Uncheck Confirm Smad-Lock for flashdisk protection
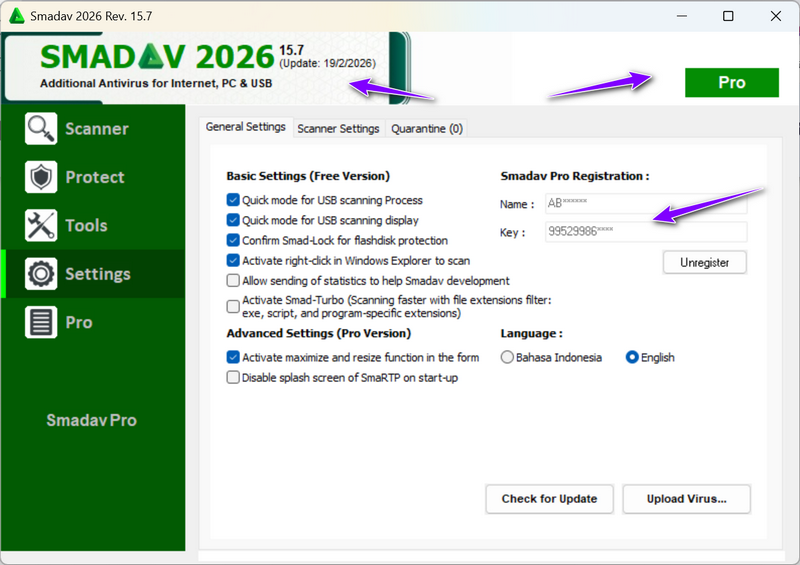The height and width of the screenshot is (565, 800). [233, 240]
